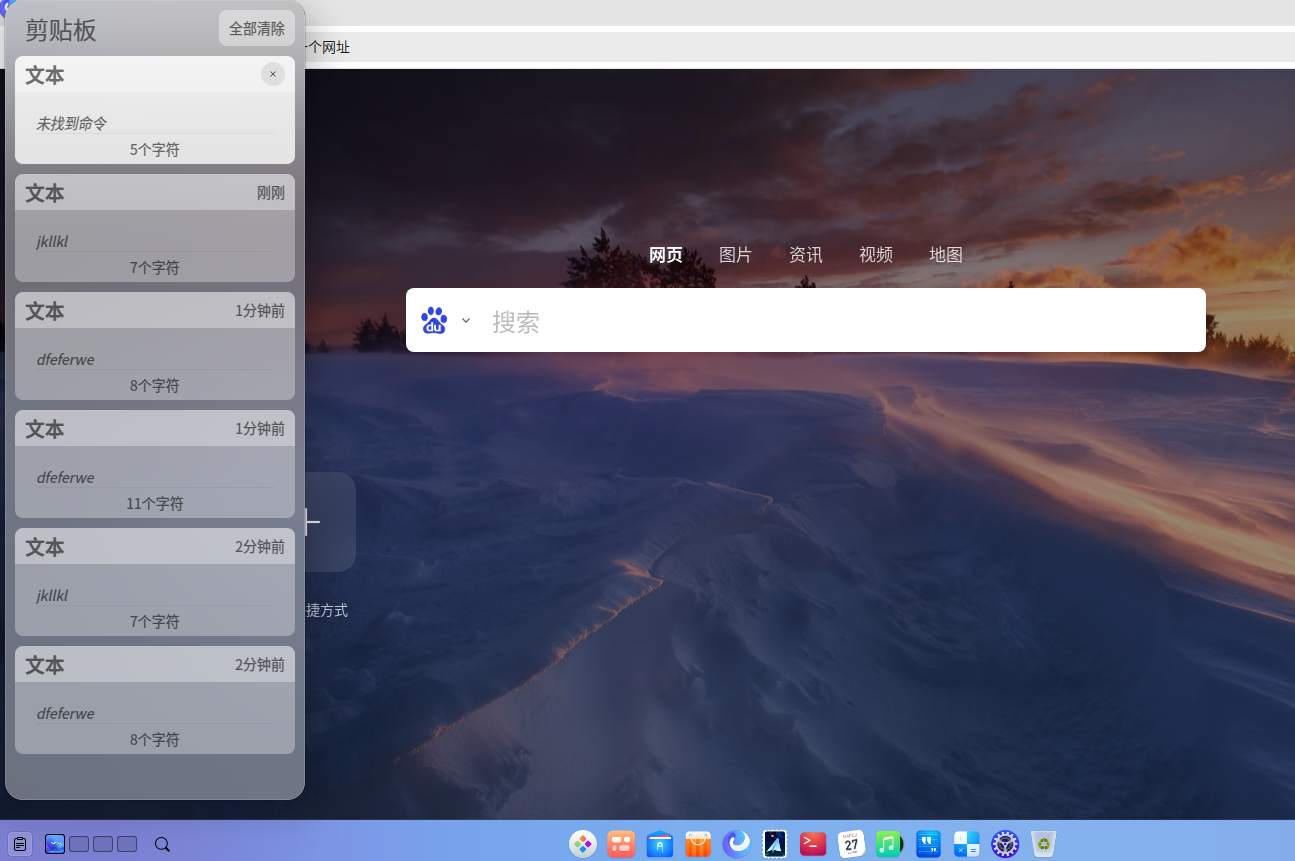Open the calendar icon showing 27

(851, 844)
